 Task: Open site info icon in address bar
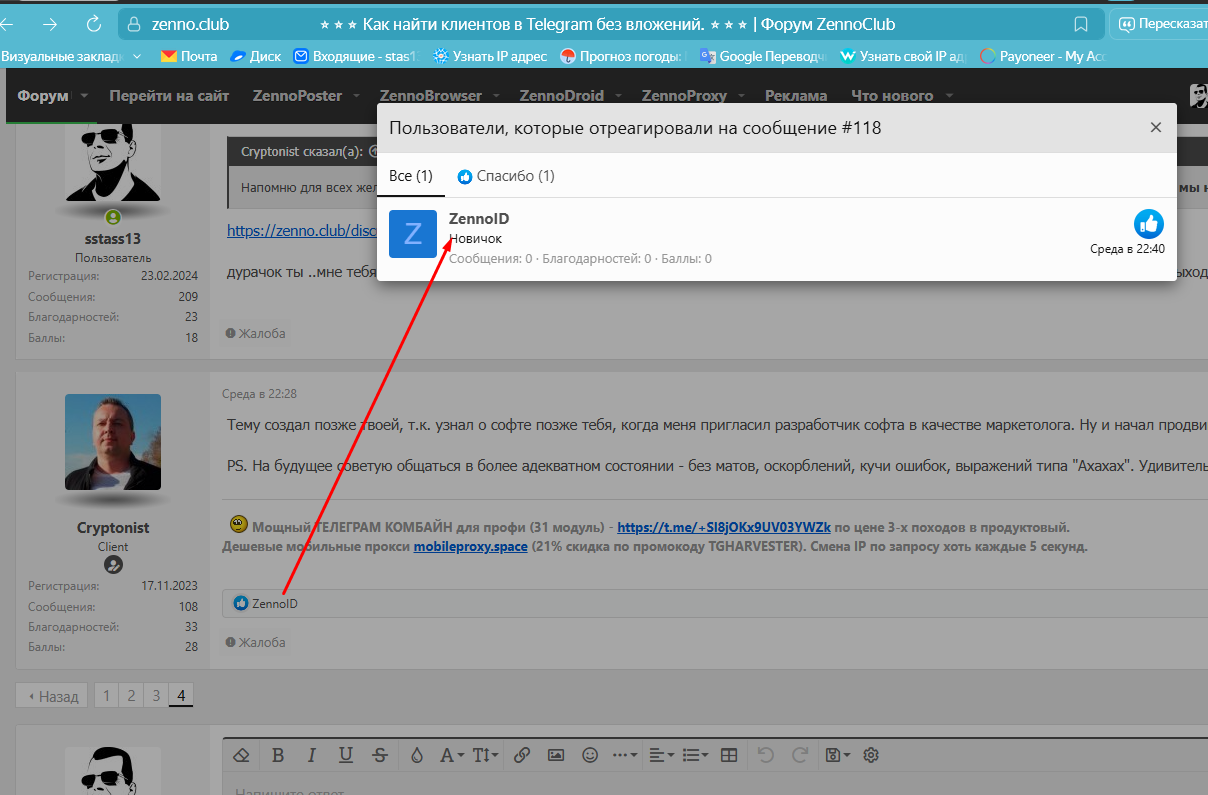(x=136, y=24)
